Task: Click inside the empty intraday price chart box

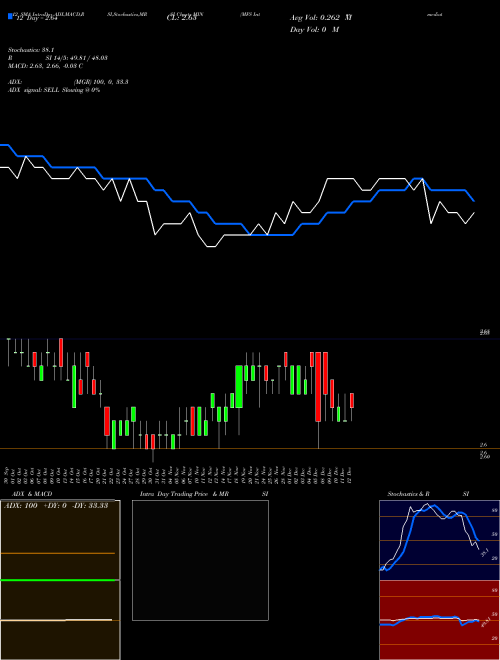Action: tap(200, 560)
